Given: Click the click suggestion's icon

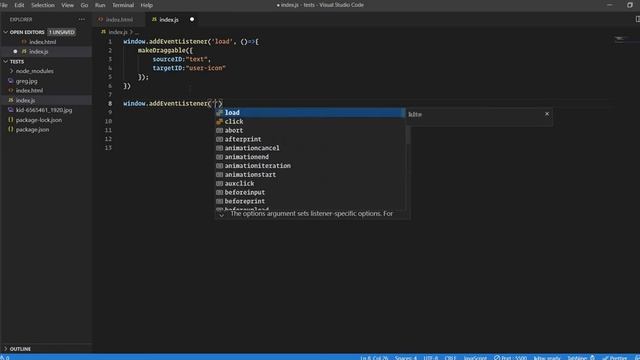Looking at the screenshot, I should coord(220,122).
